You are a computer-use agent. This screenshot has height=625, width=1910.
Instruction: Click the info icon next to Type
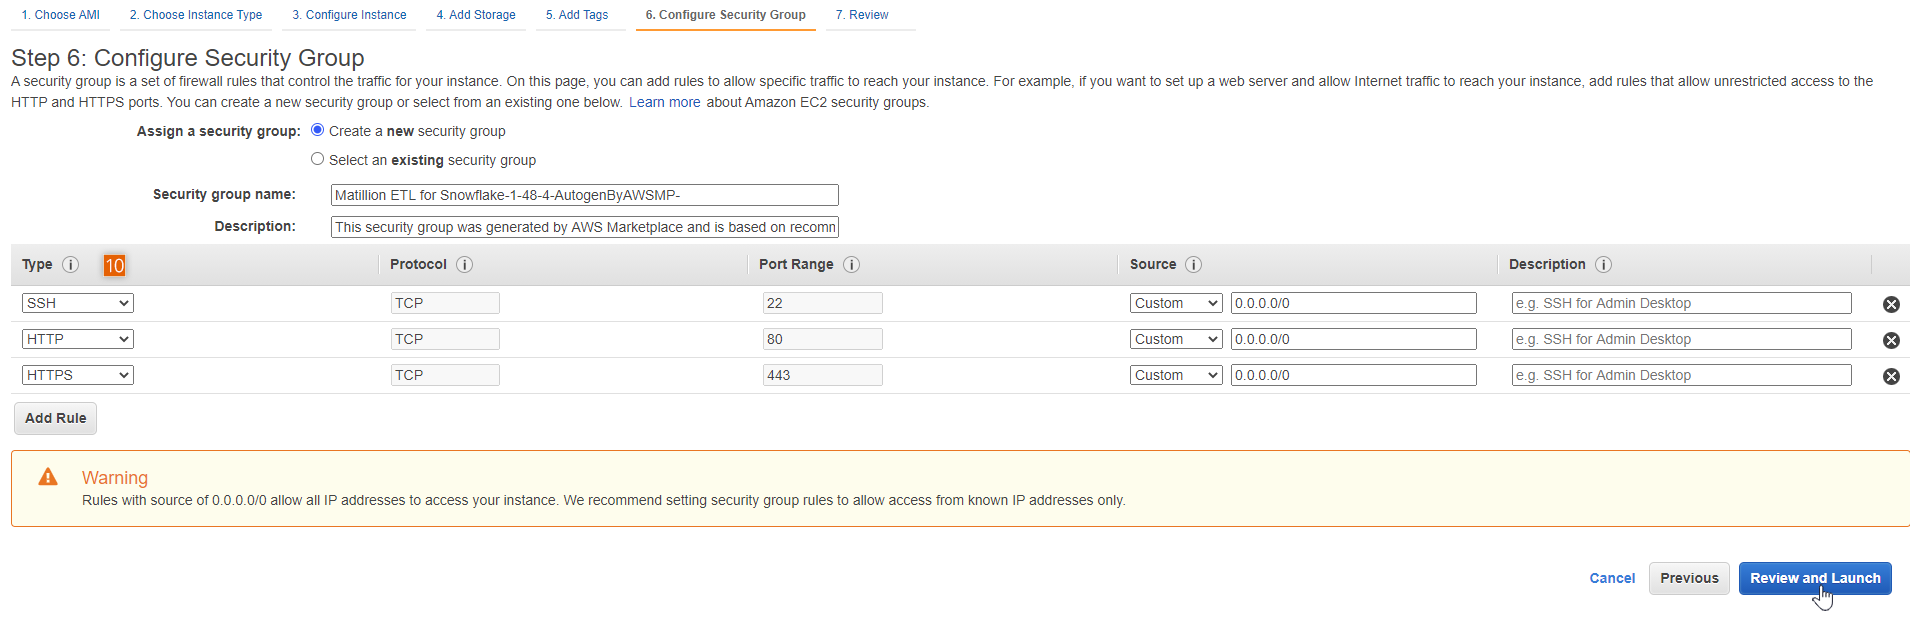(70, 265)
